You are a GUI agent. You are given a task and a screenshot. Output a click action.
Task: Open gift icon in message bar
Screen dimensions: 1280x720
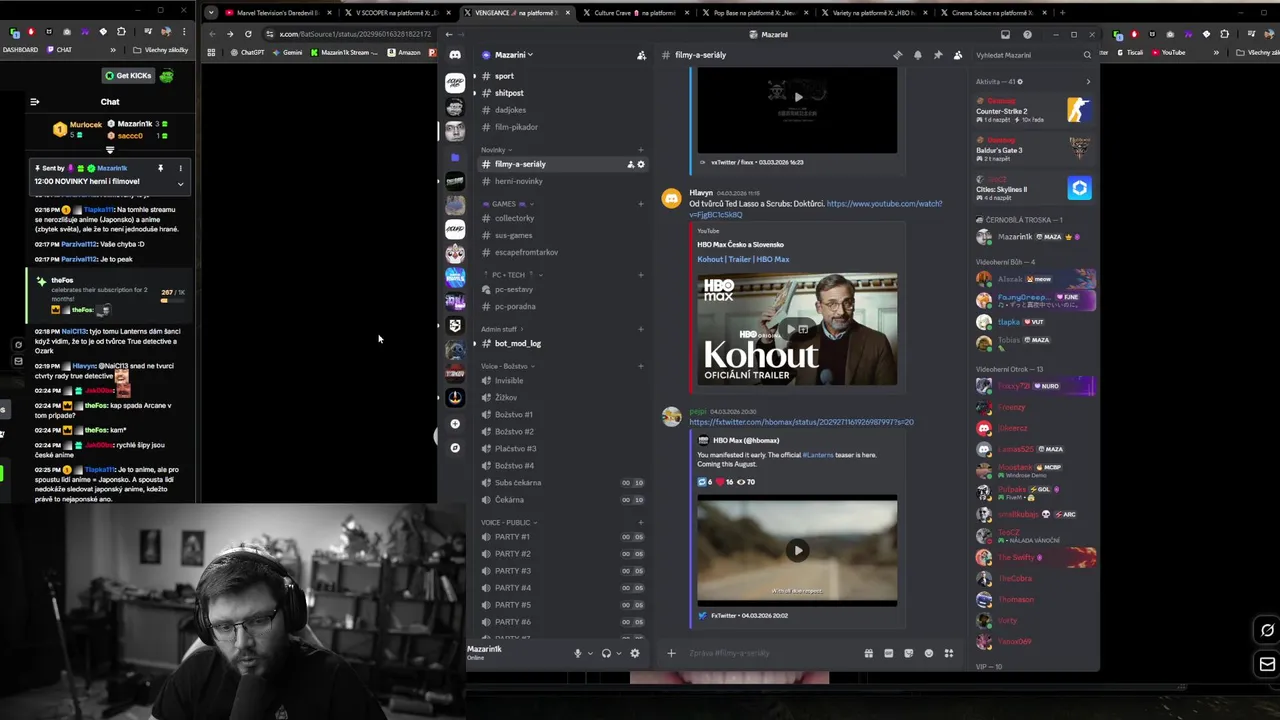point(868,653)
